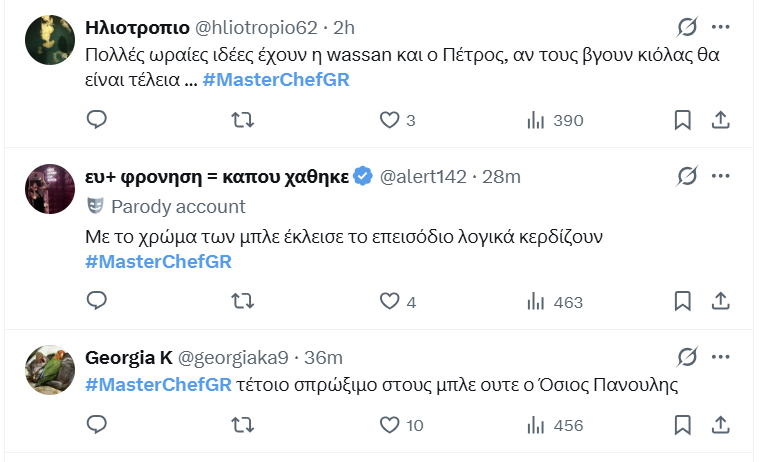View analytics showing 390 views

click(x=535, y=120)
